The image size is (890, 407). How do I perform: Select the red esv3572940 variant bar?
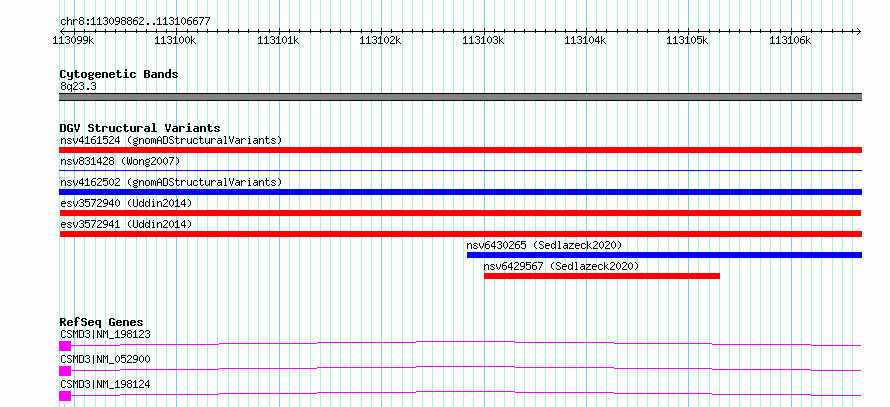click(x=460, y=213)
